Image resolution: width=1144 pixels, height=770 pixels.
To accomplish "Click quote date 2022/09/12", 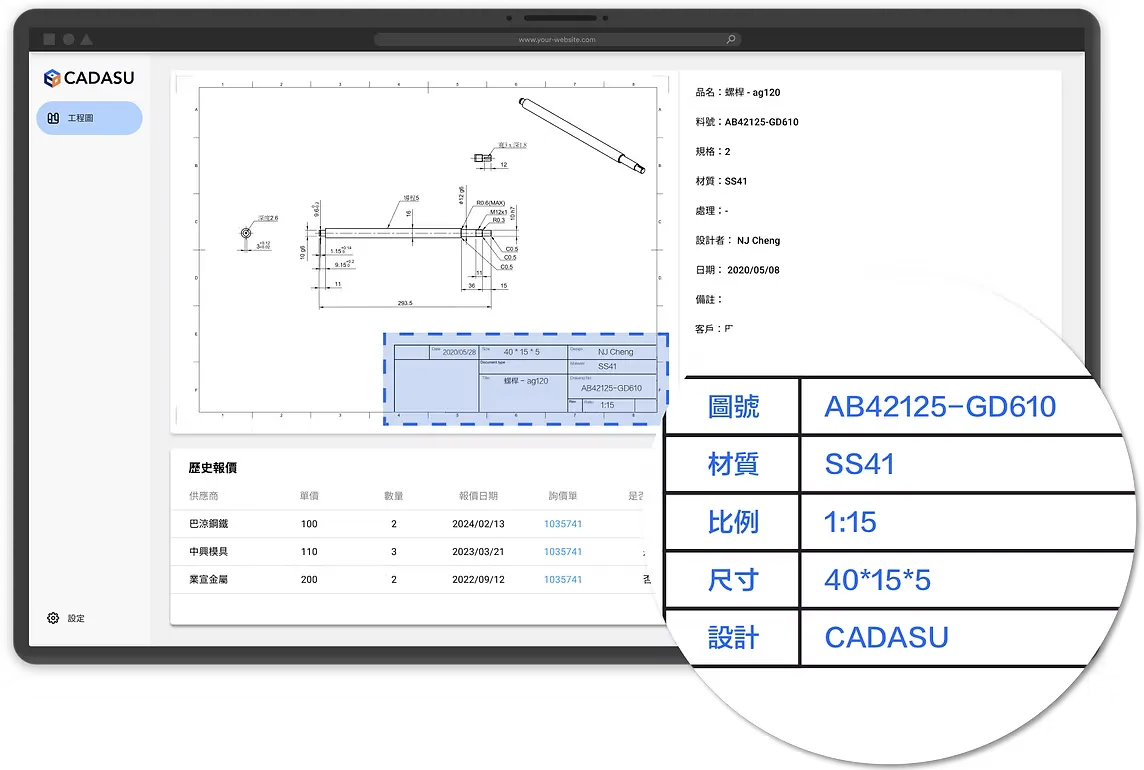I will pos(478,580).
